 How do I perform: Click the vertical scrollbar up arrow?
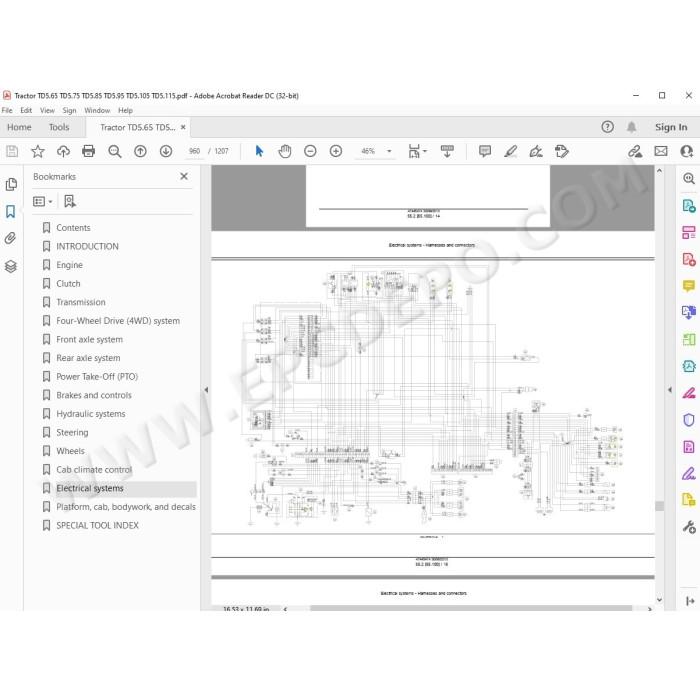[x=659, y=171]
